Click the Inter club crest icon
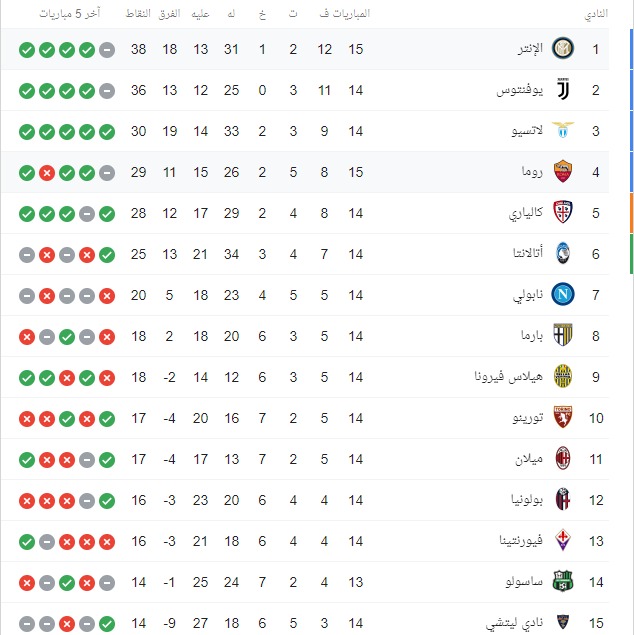Image resolution: width=634 pixels, height=635 pixels. tap(563, 49)
